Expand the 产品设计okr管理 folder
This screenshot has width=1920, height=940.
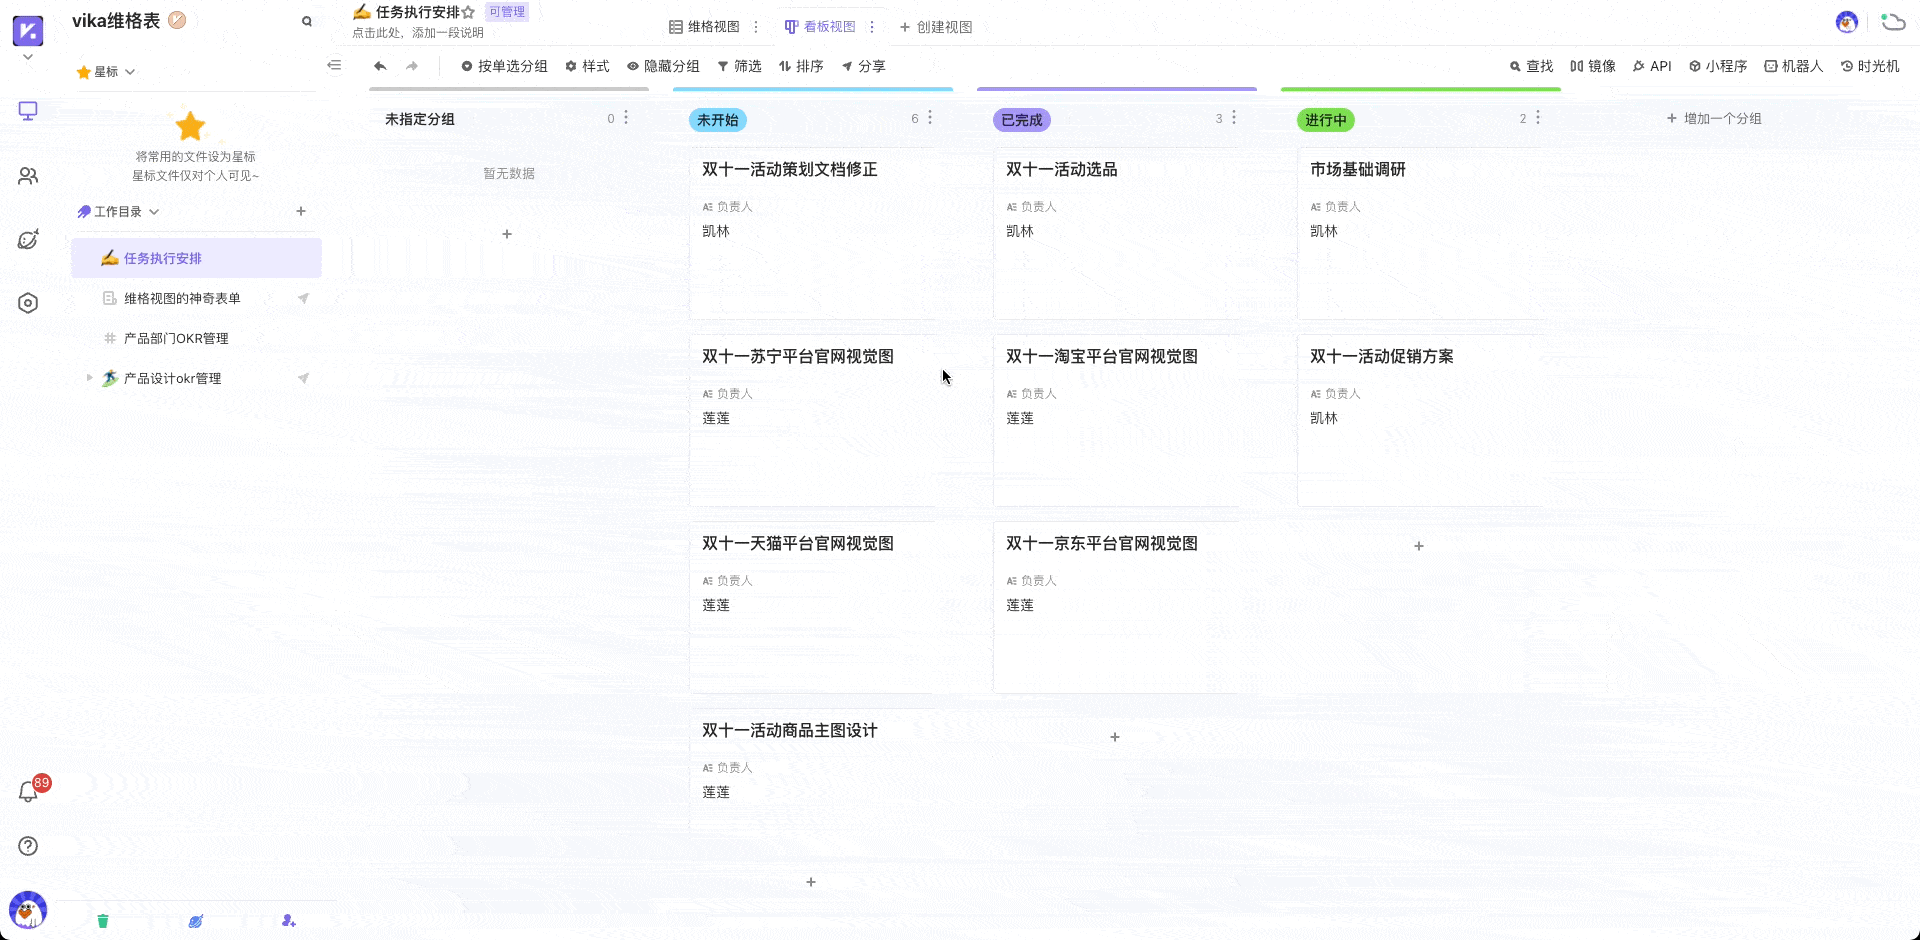(x=90, y=378)
